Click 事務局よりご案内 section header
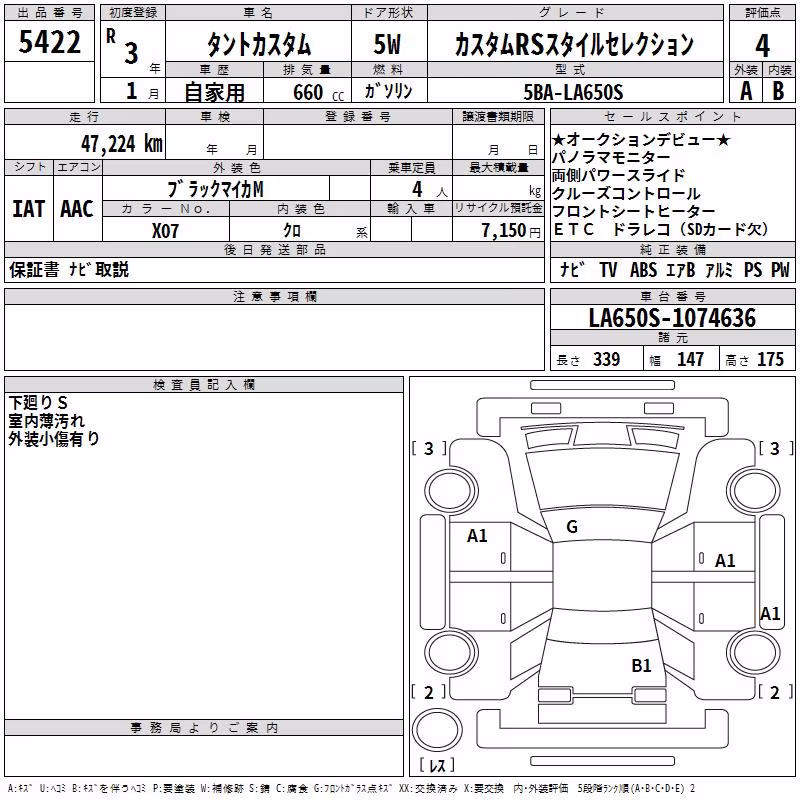The width and height of the screenshot is (800, 800). [x=204, y=728]
